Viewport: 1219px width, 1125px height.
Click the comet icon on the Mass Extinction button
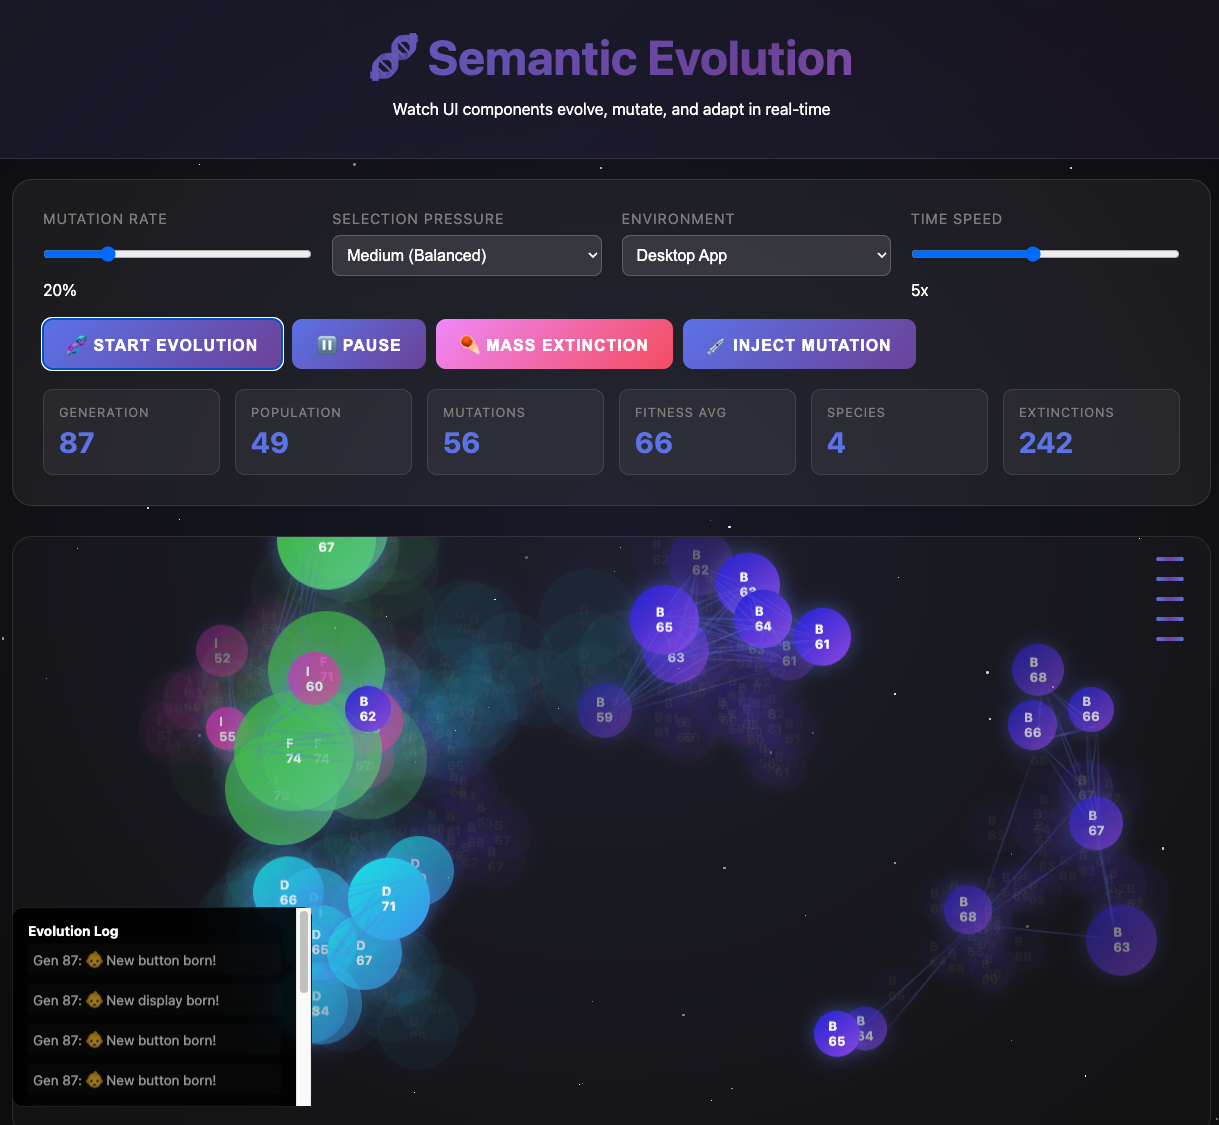[x=470, y=344]
